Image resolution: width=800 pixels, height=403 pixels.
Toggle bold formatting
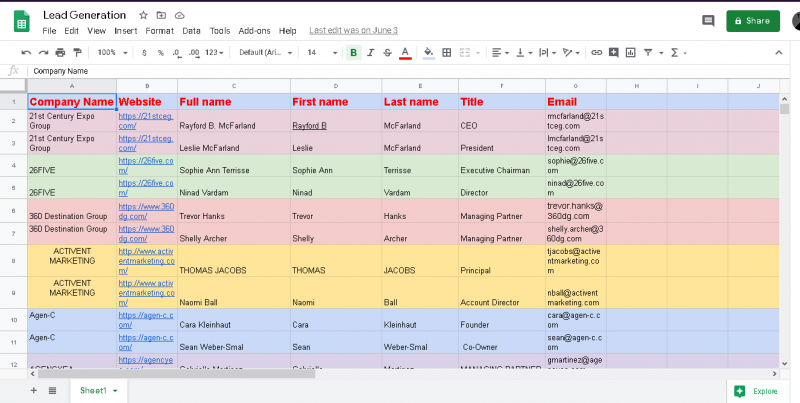point(354,52)
